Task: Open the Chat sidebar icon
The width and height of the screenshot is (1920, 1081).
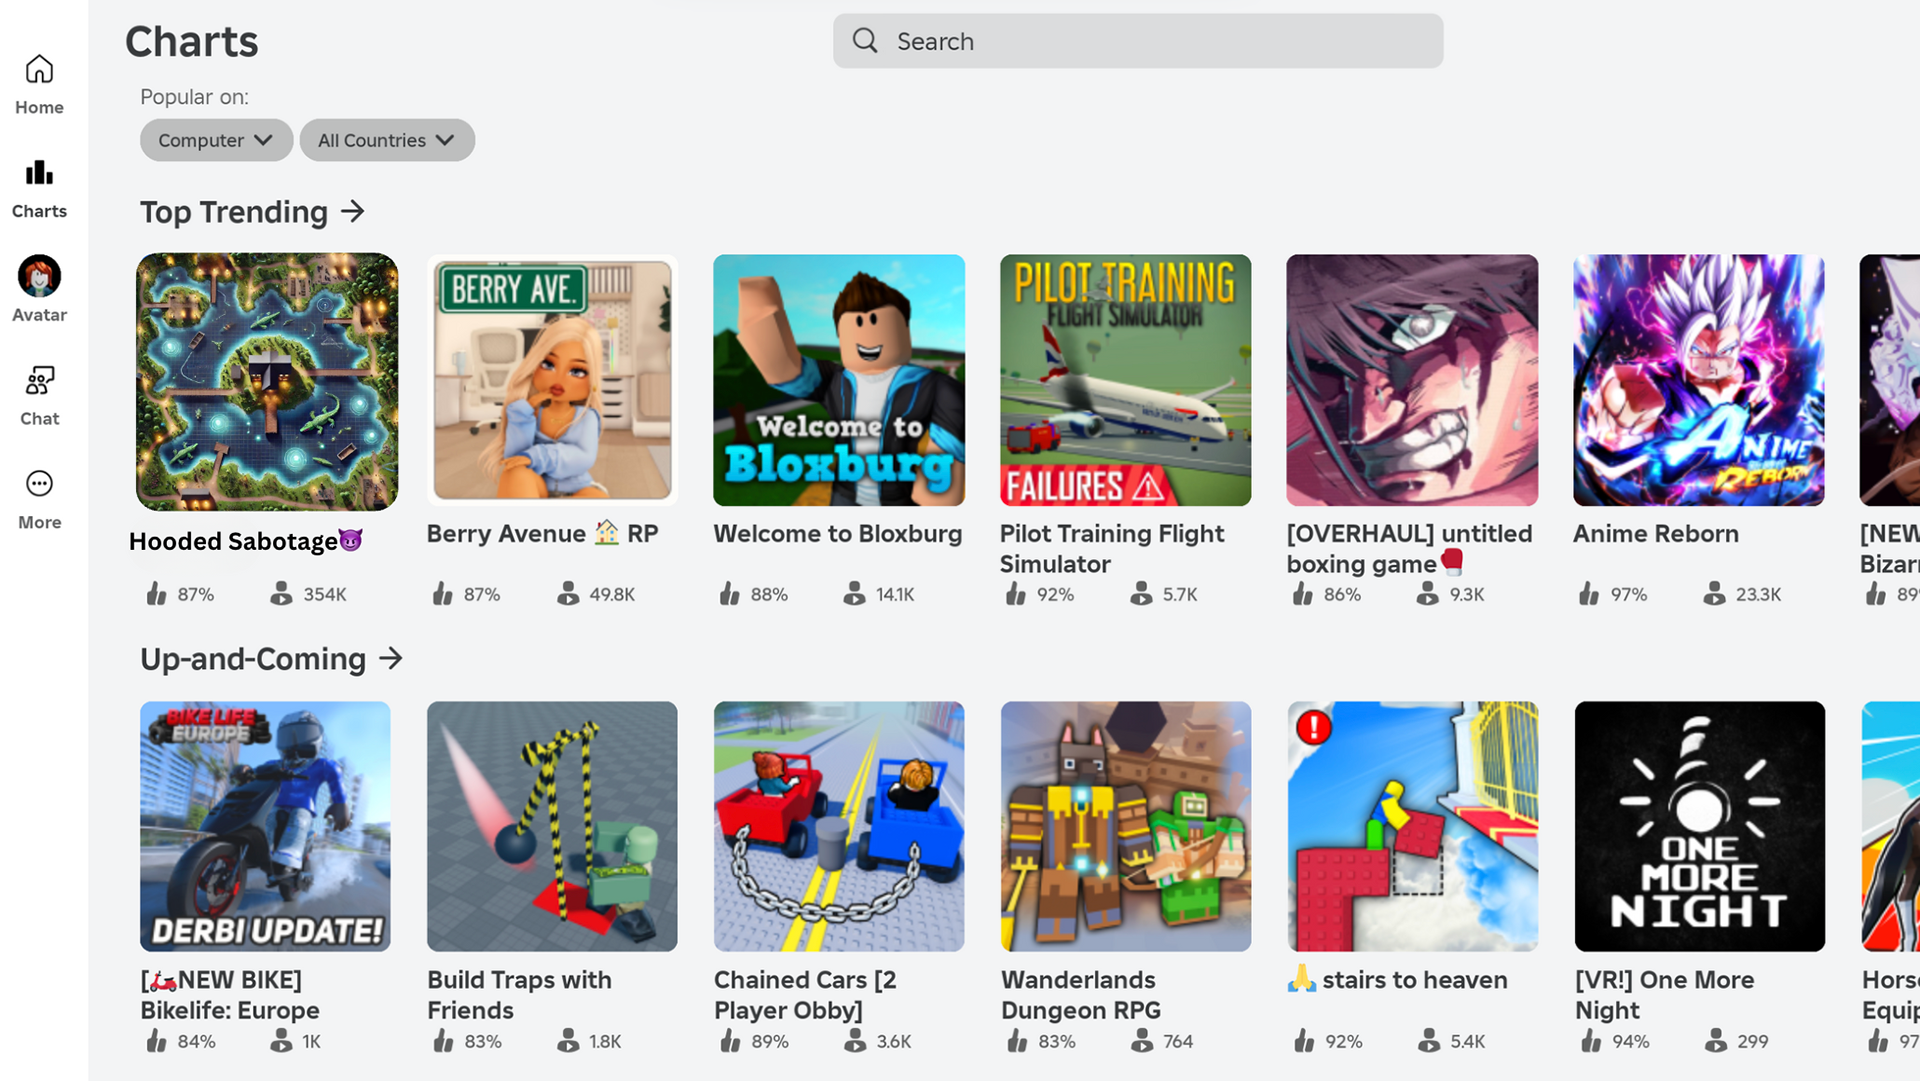Action: (39, 381)
